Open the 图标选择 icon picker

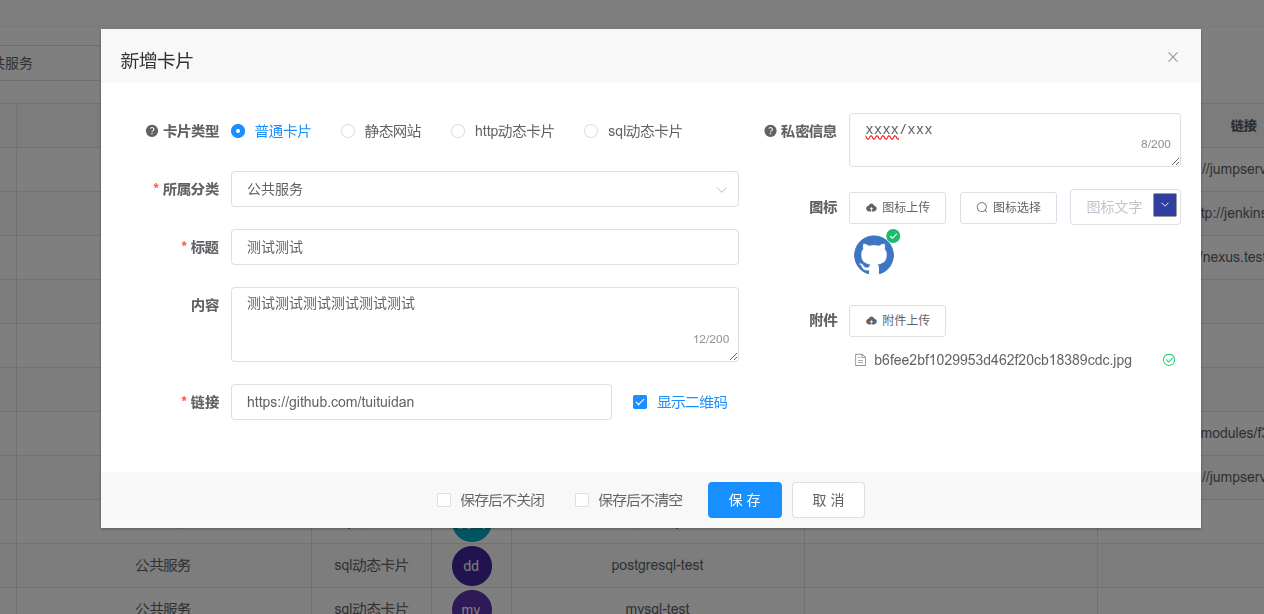click(1008, 207)
